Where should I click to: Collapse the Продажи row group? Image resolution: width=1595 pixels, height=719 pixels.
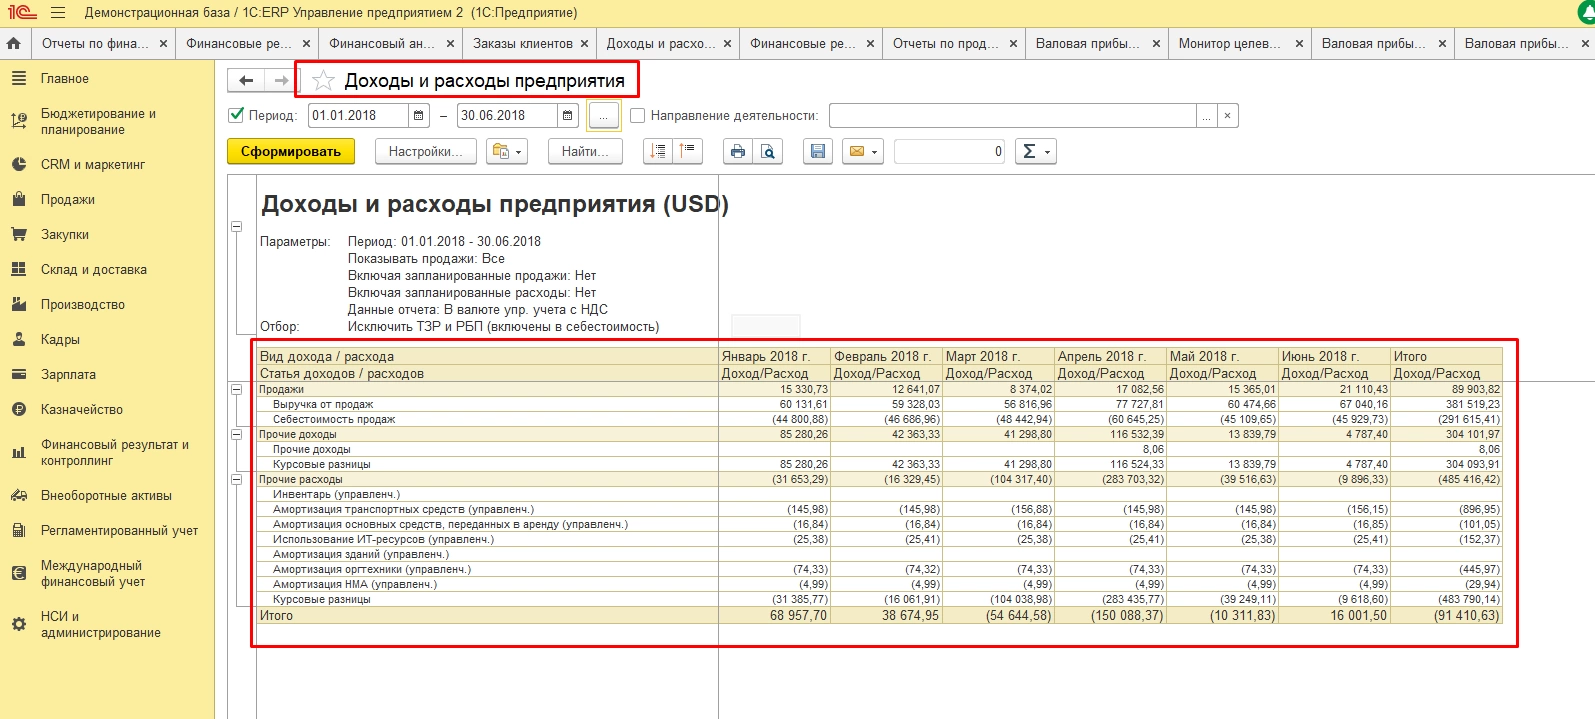click(237, 389)
